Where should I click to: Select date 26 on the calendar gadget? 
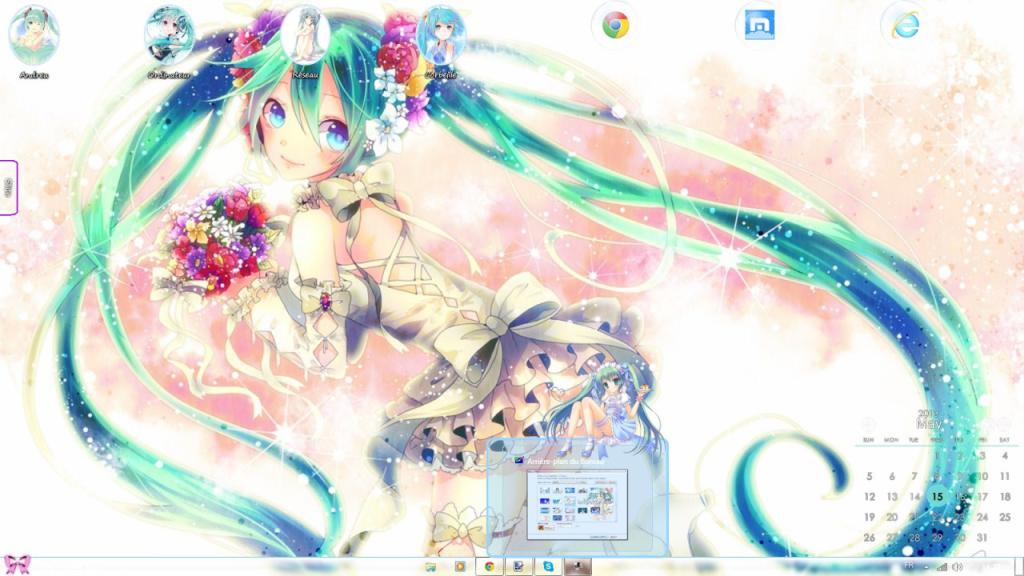click(x=869, y=537)
